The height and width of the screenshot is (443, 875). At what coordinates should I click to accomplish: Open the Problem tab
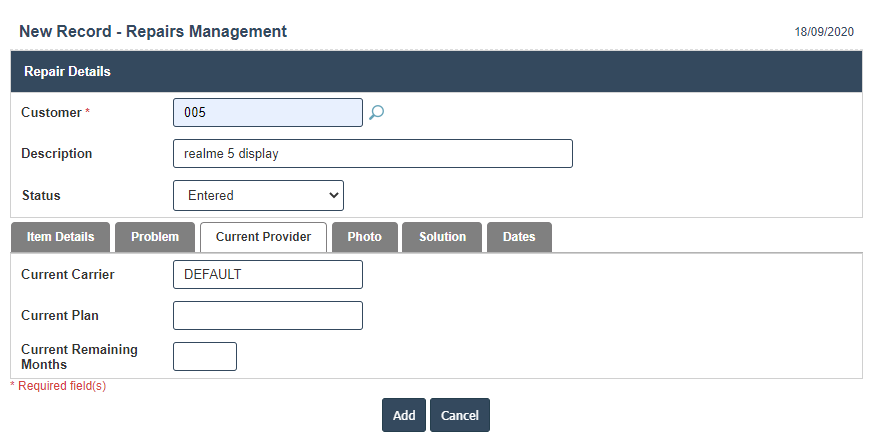tap(155, 237)
